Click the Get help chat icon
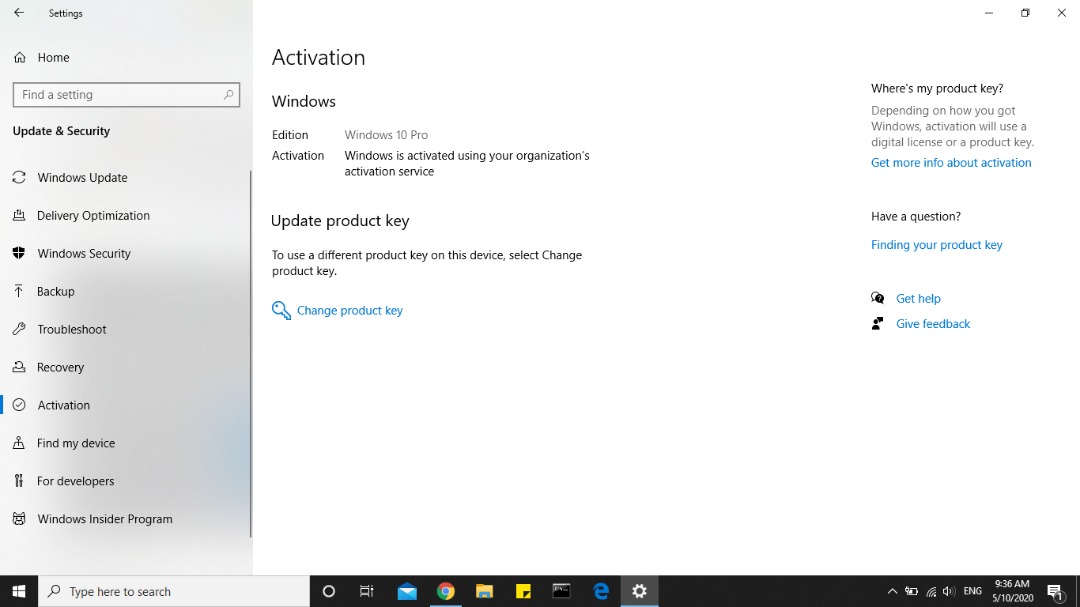Image resolution: width=1080 pixels, height=607 pixels. coord(877,298)
